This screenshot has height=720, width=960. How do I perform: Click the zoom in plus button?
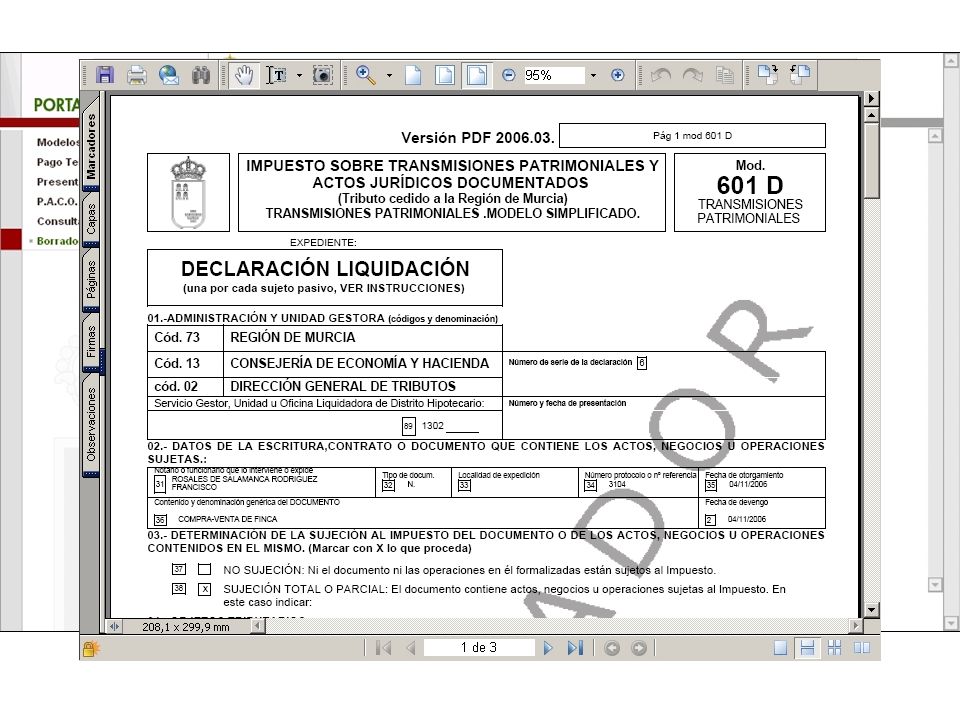618,75
